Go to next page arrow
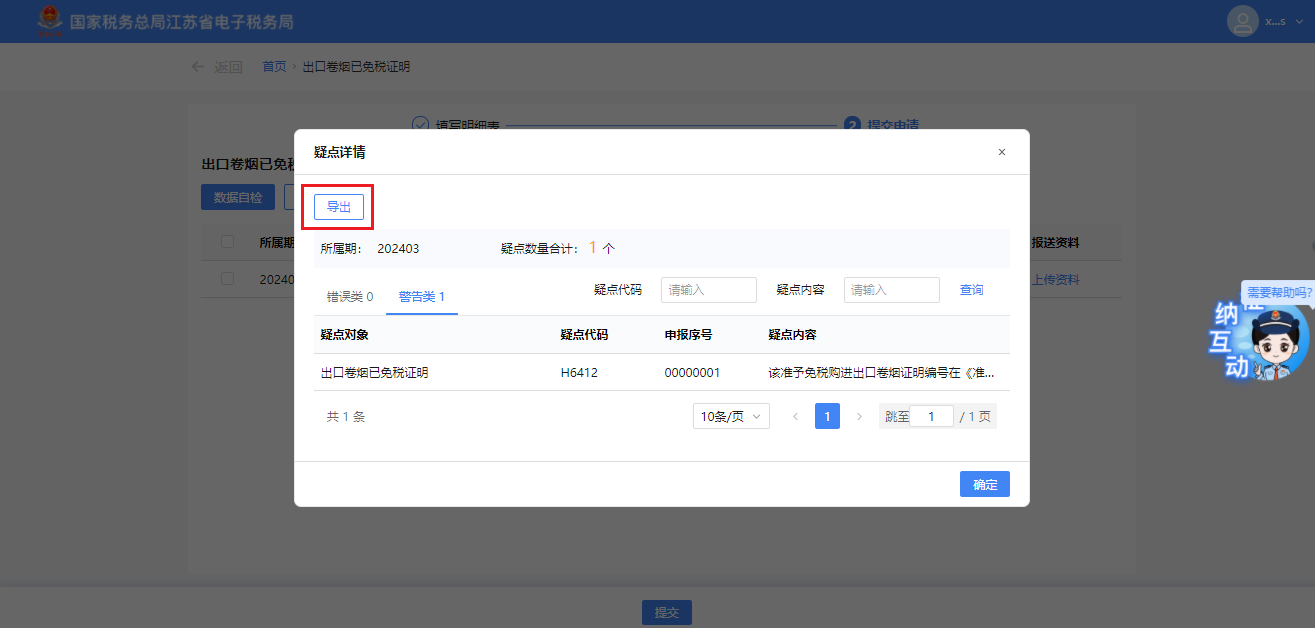Image resolution: width=1315 pixels, height=628 pixels. [859, 417]
